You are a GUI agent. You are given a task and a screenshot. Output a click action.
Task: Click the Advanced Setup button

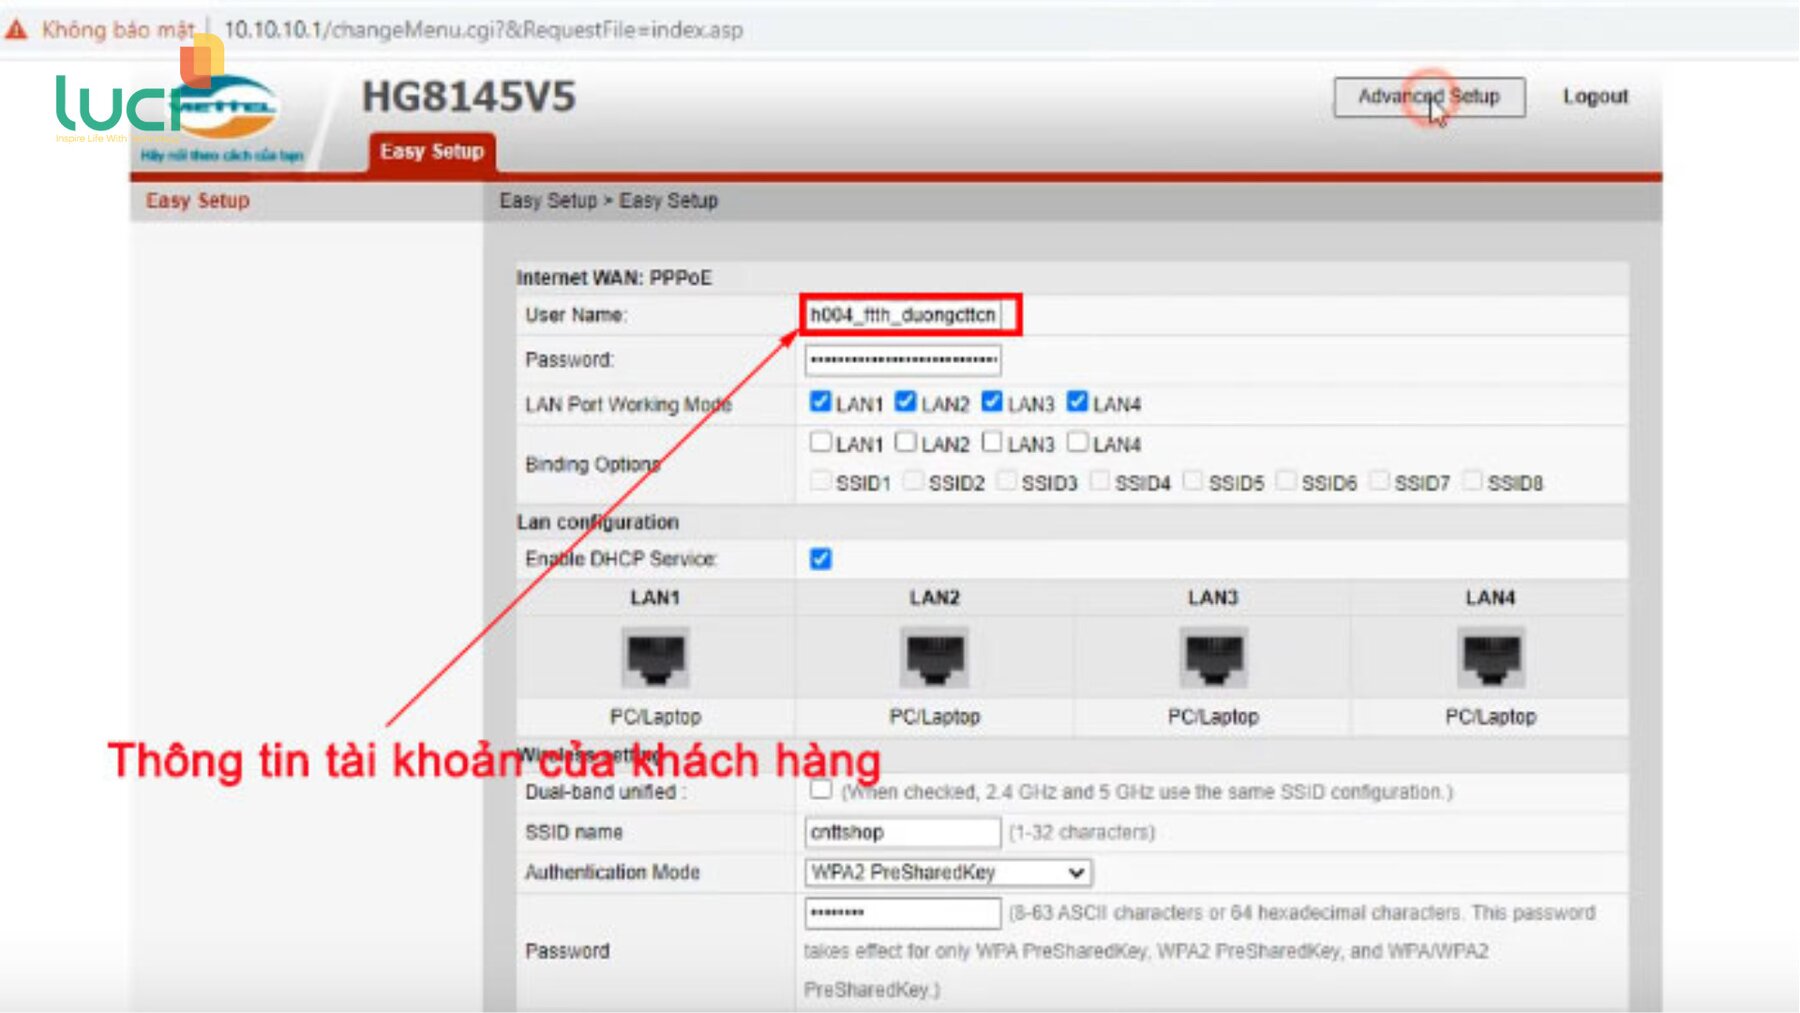[1428, 97]
